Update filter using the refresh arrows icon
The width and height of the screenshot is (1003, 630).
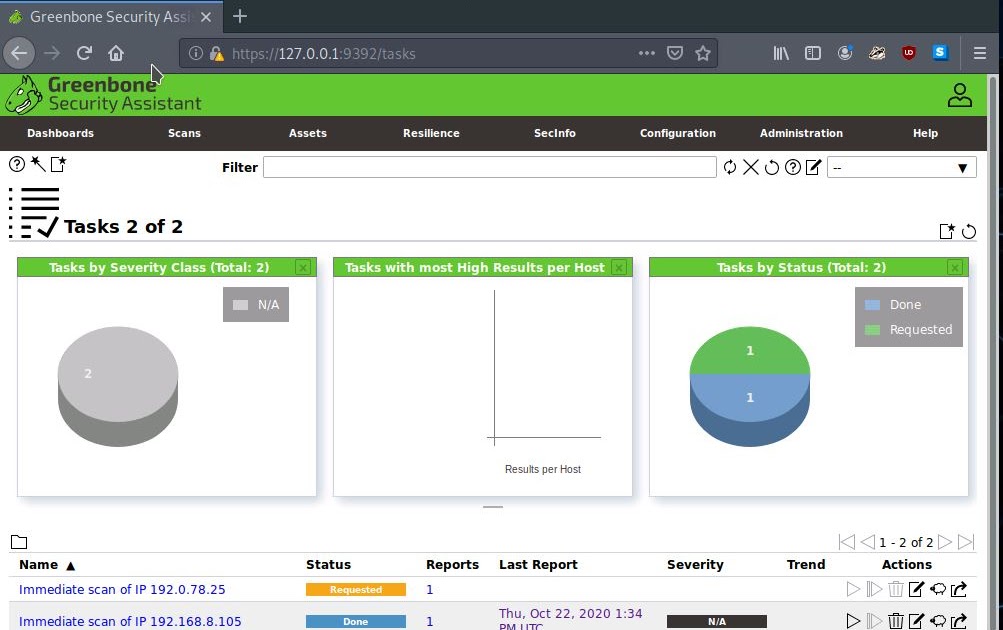tap(730, 168)
